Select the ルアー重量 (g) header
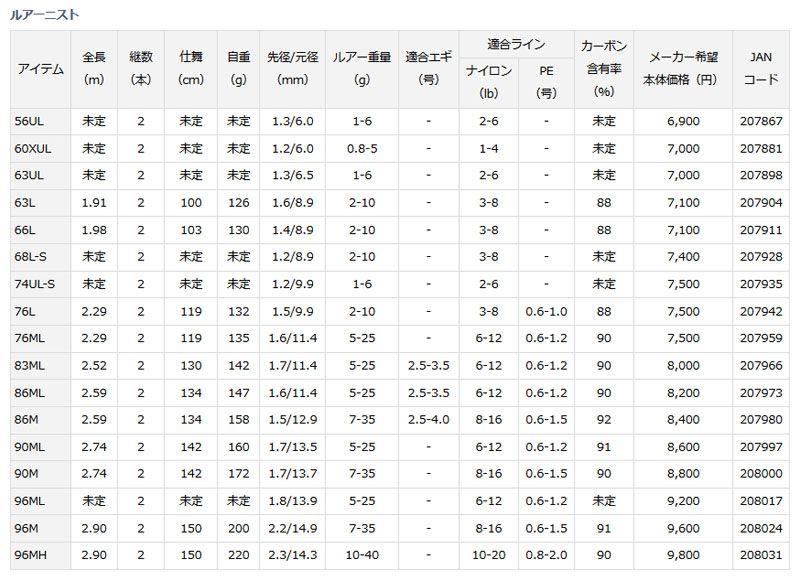800x580 pixels. (362, 69)
